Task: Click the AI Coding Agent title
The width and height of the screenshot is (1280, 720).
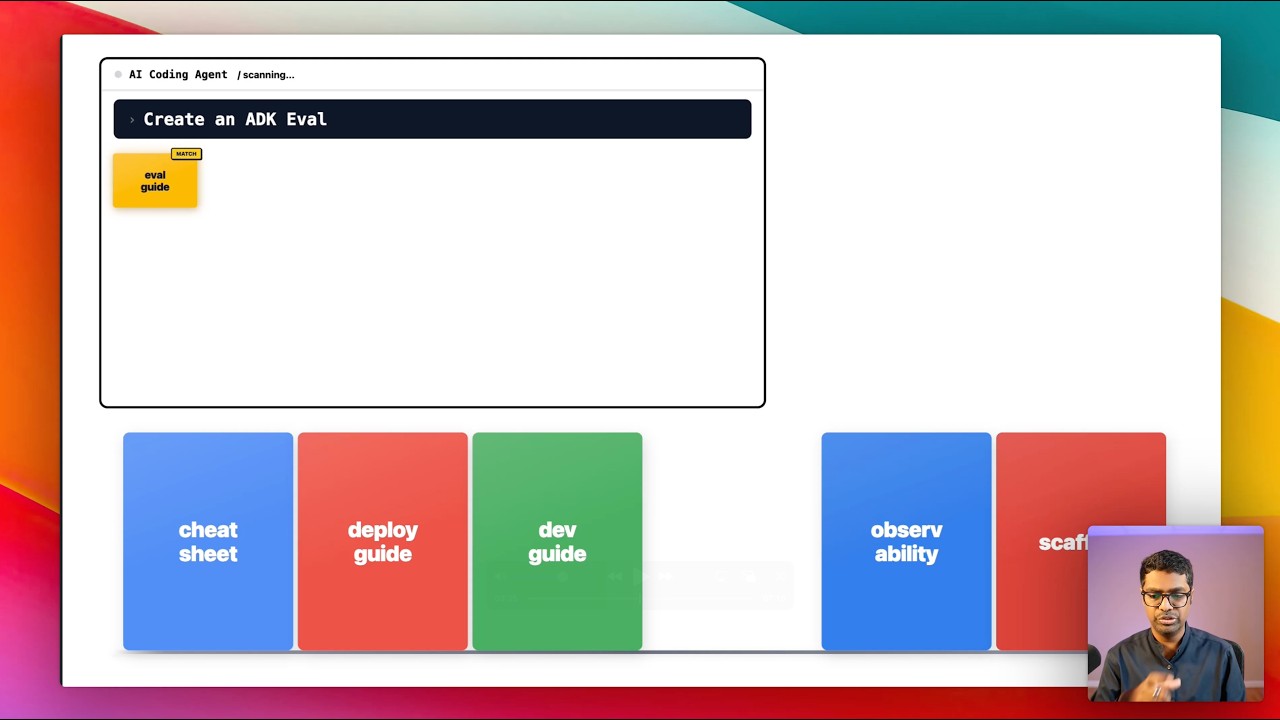Action: 178,75
